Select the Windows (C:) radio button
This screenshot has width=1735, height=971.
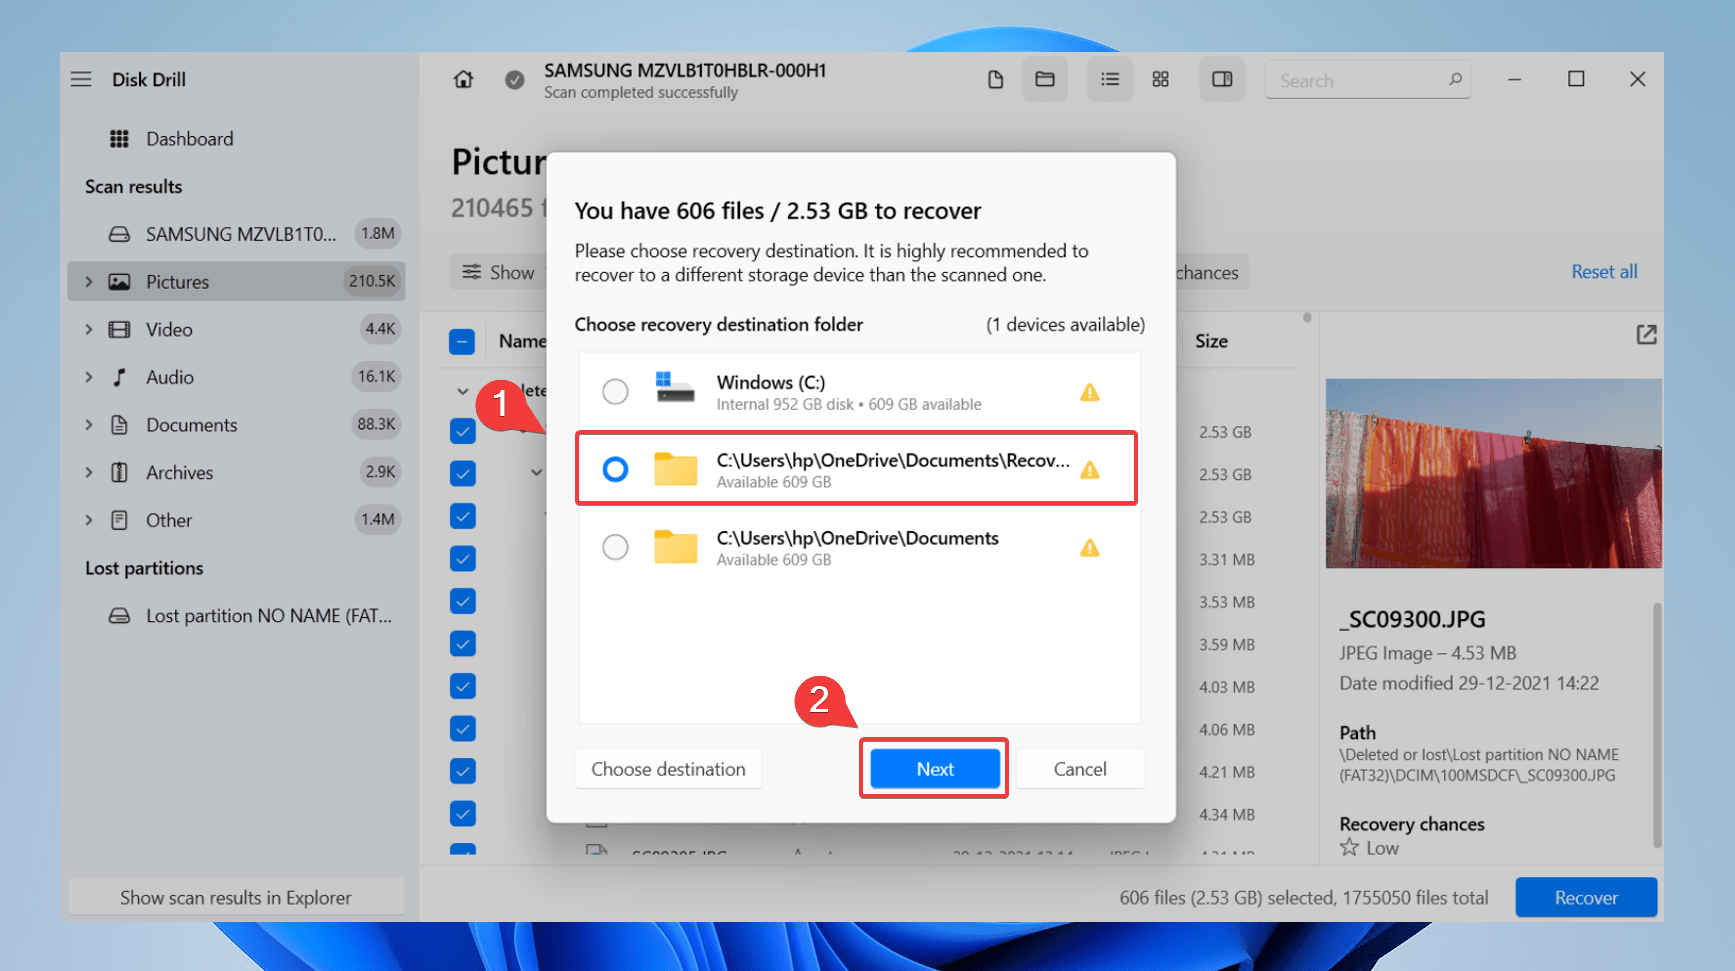615,391
